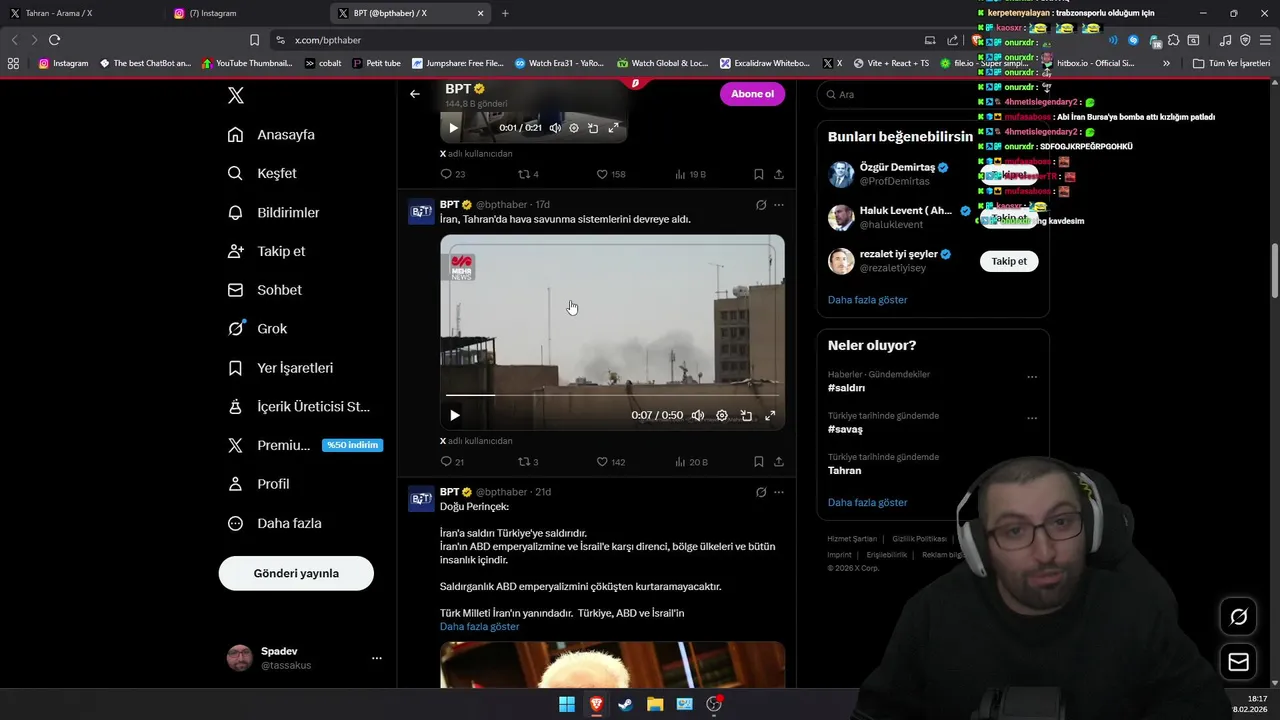The image size is (1280, 720).
Task: Open settings on the 0:21 video
Action: [574, 128]
